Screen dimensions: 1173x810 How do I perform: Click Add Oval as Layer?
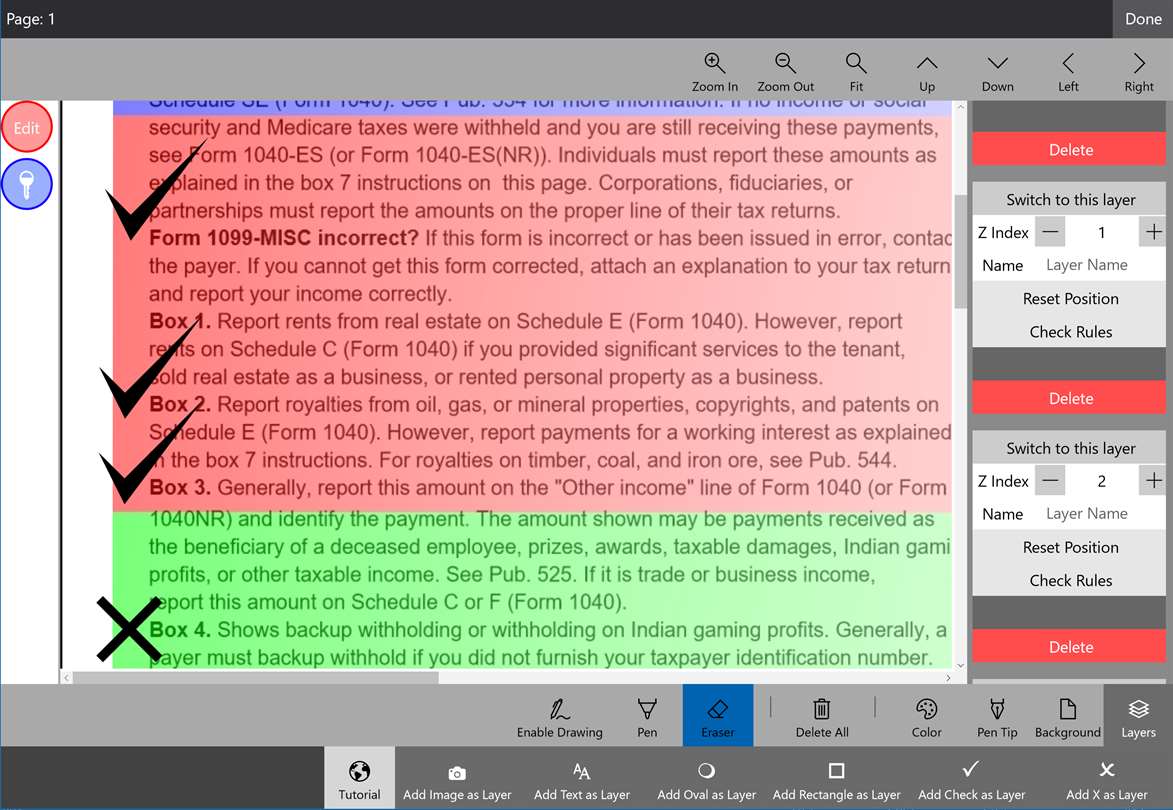[706, 778]
